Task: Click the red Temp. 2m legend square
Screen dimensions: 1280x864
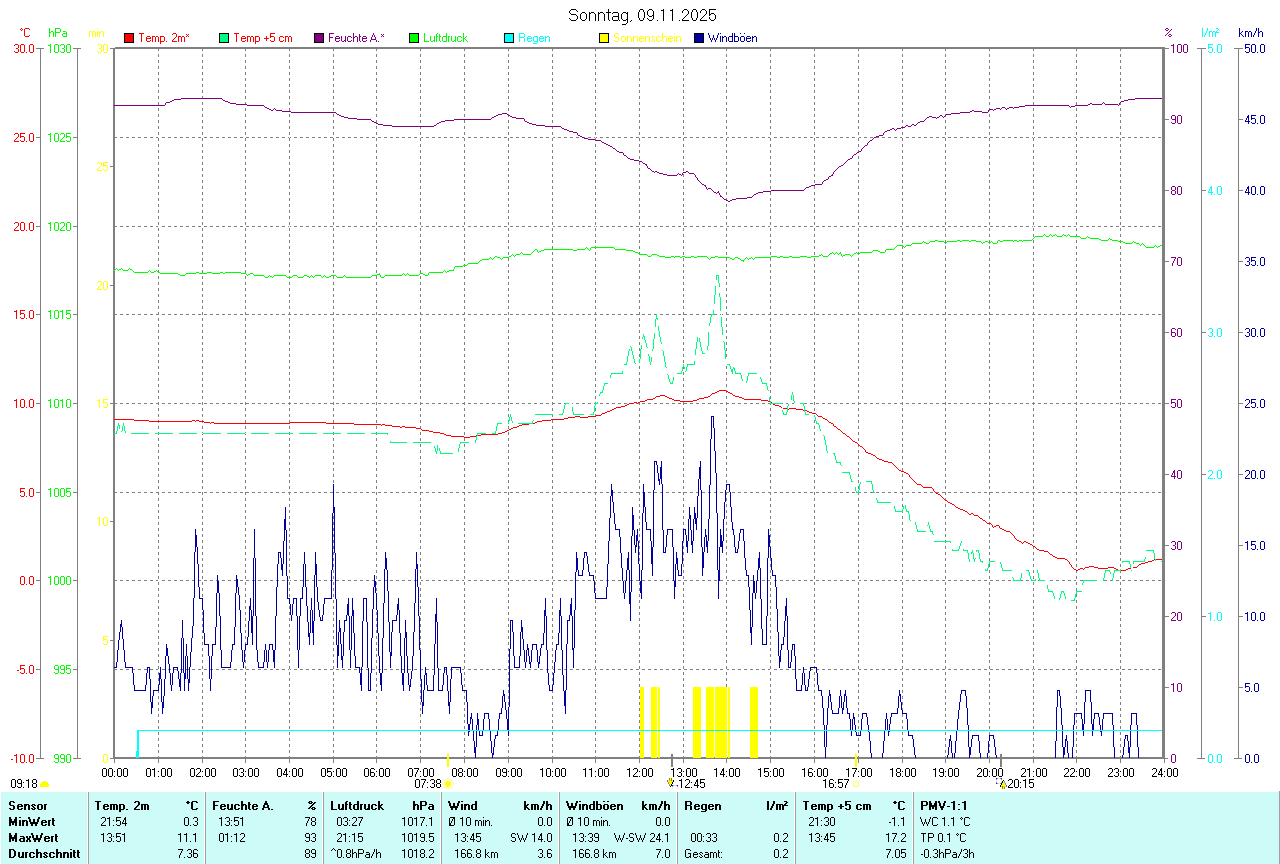Action: tap(129, 38)
